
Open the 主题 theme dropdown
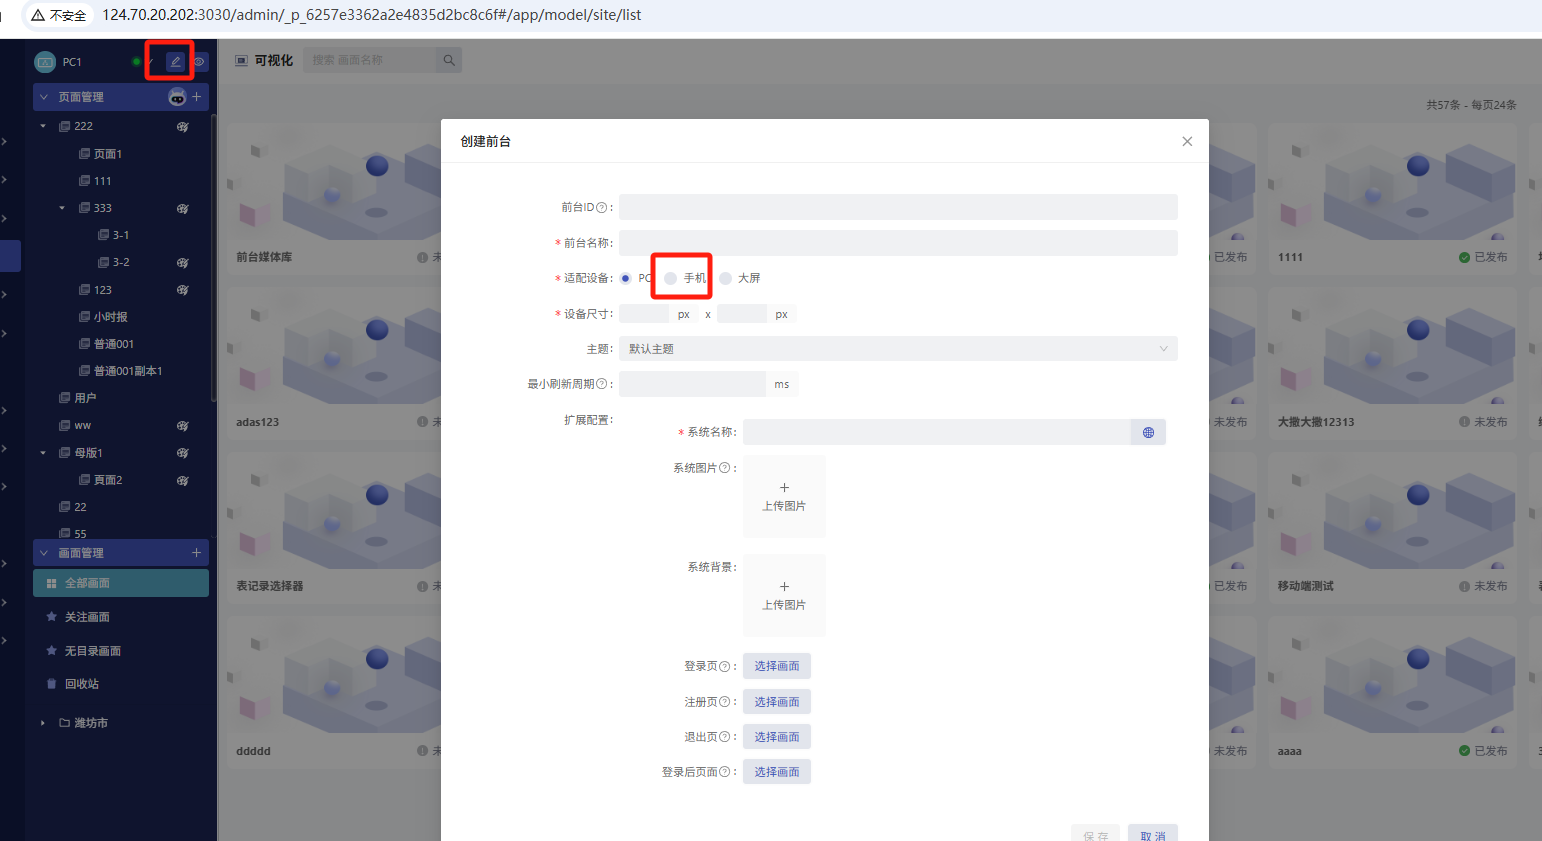[x=897, y=349]
